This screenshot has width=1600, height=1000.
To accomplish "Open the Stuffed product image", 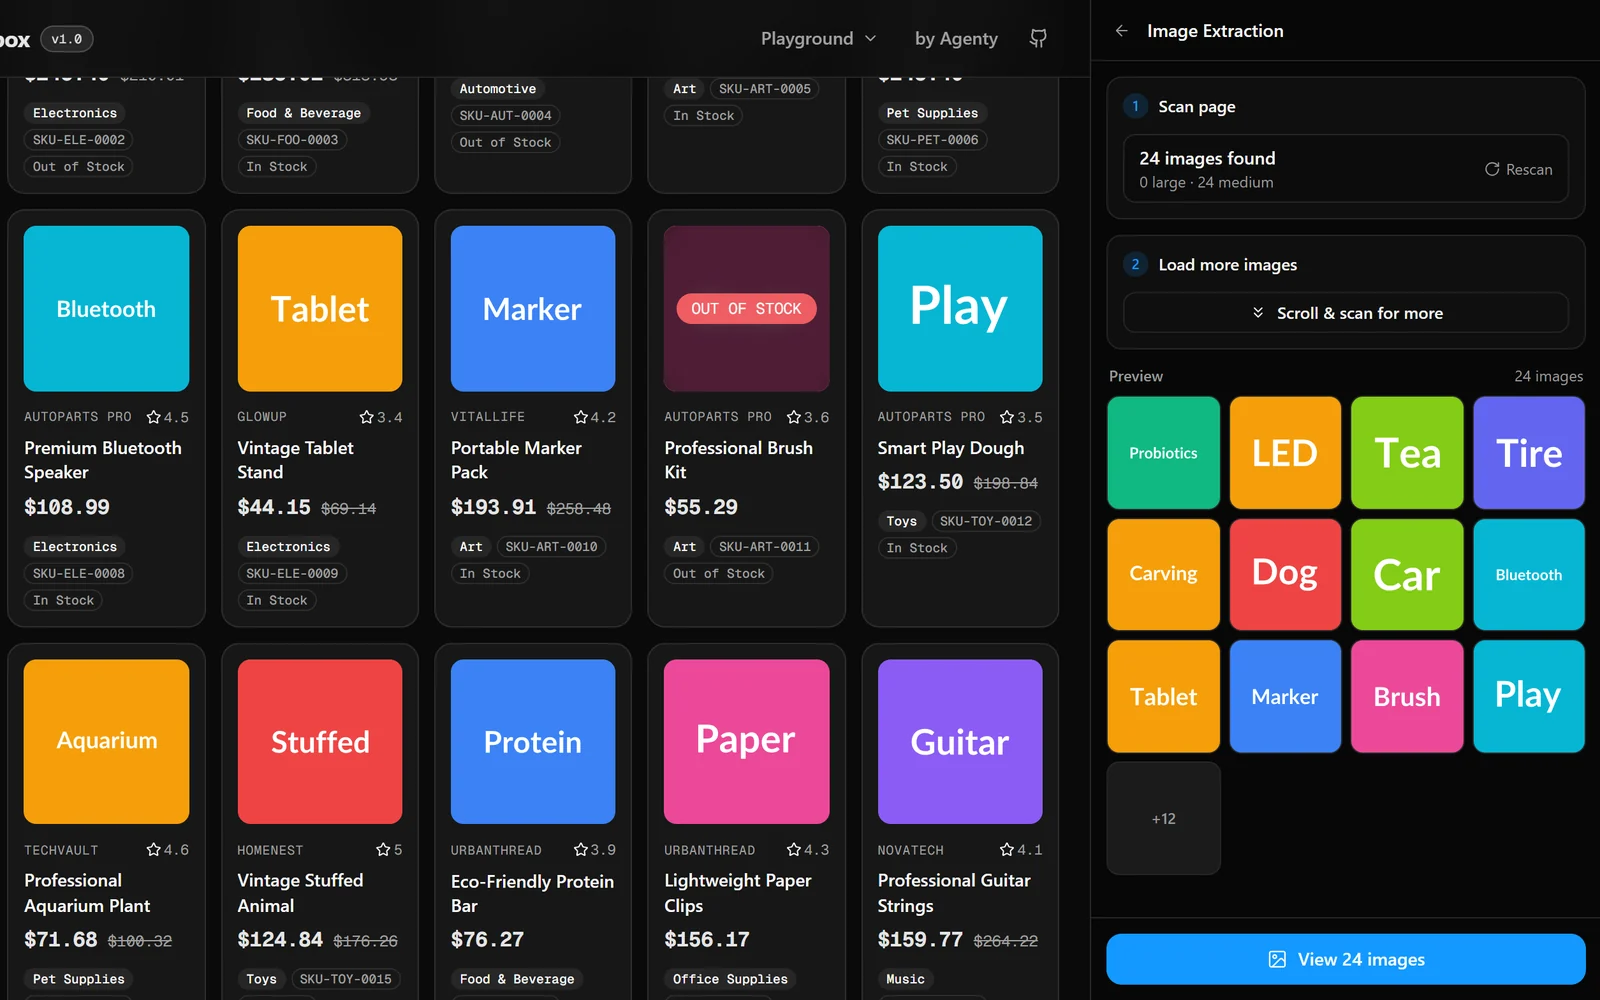I will coord(320,741).
